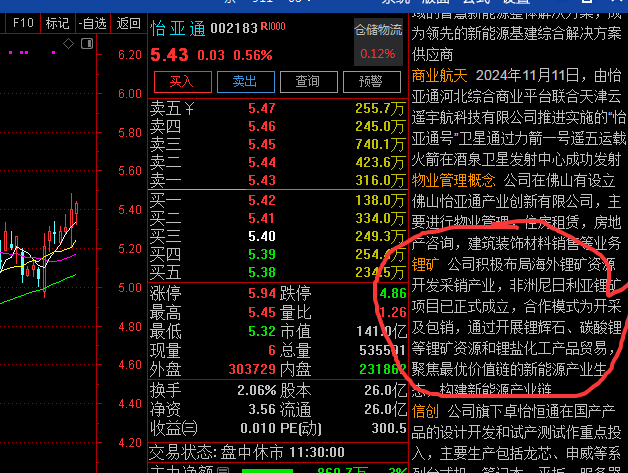
Task: Click the magenta marker dots above chart
Action: click(32, 52)
